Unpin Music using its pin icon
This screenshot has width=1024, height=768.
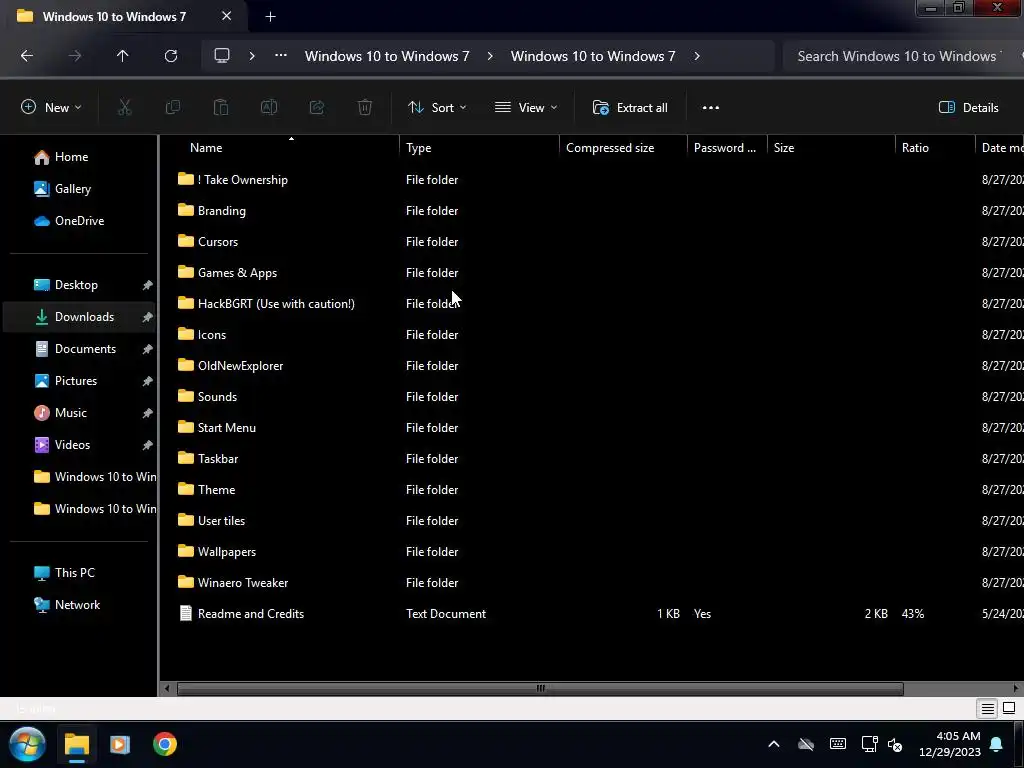[x=148, y=413]
